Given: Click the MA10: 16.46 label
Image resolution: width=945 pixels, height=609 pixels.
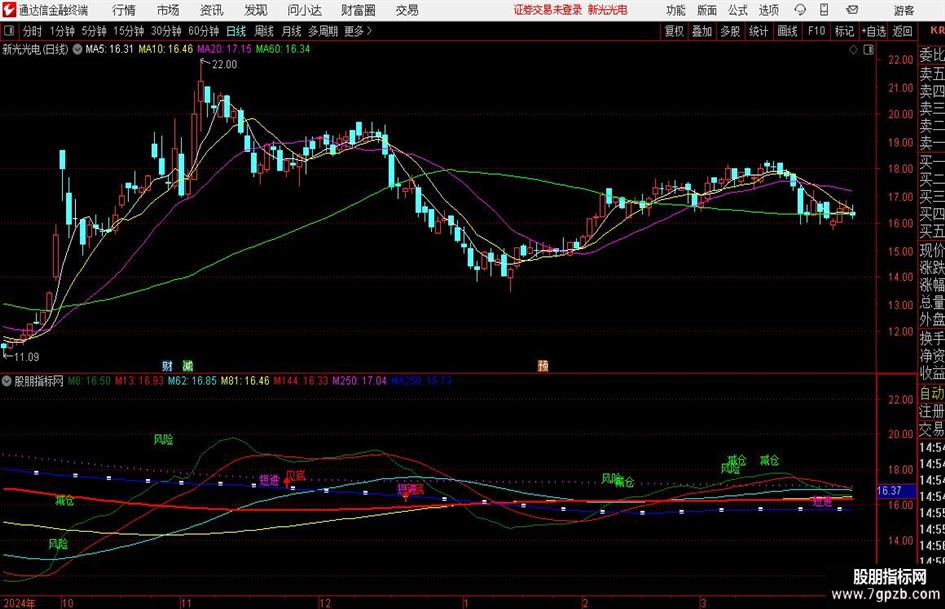Looking at the screenshot, I should pyautogui.click(x=166, y=49).
